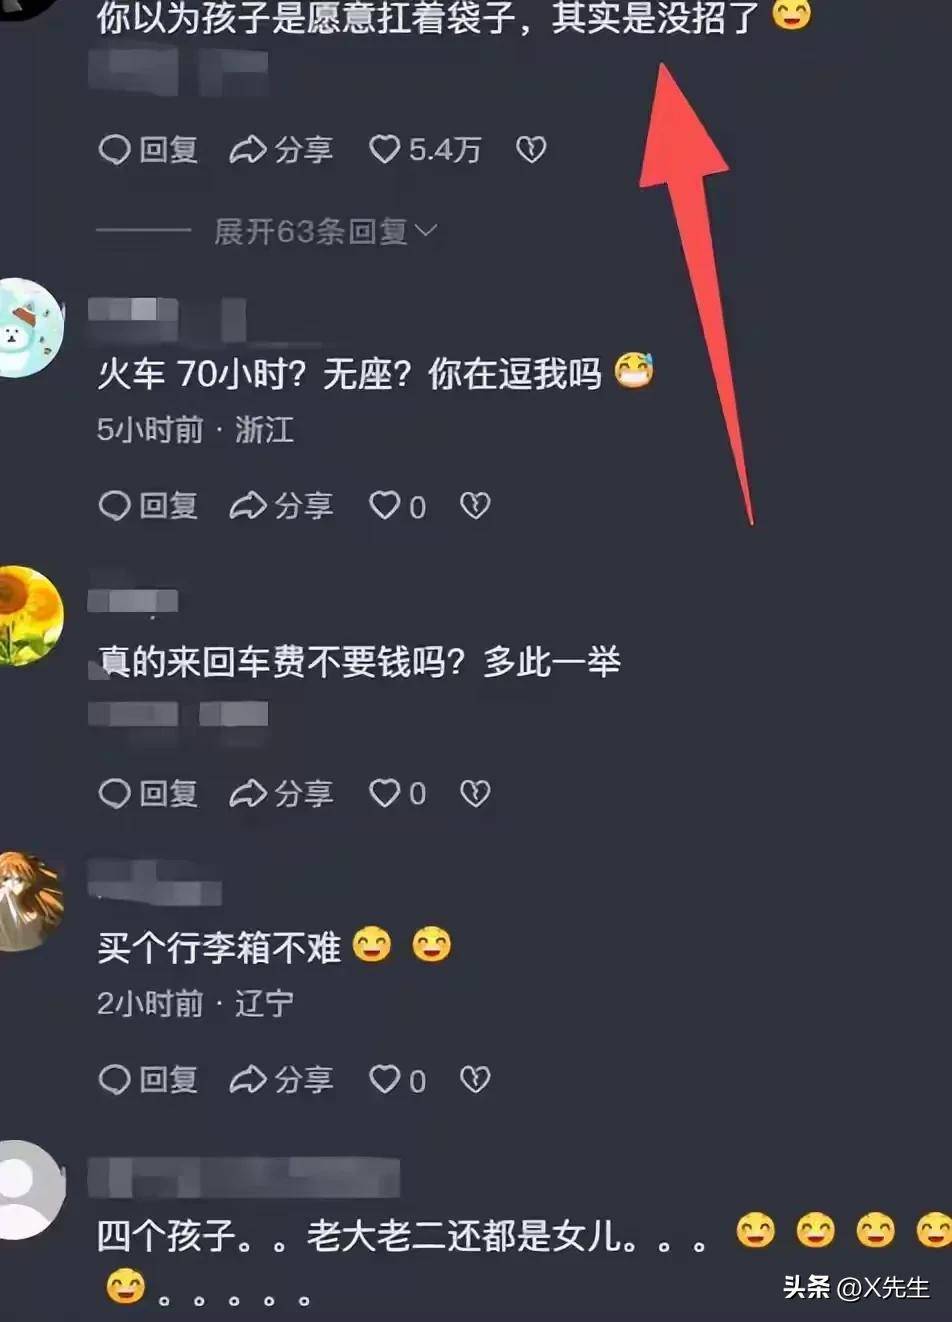Image resolution: width=952 pixels, height=1322 pixels.
Task: Toggle like on the 火车 70小时 comment
Action: click(x=397, y=506)
